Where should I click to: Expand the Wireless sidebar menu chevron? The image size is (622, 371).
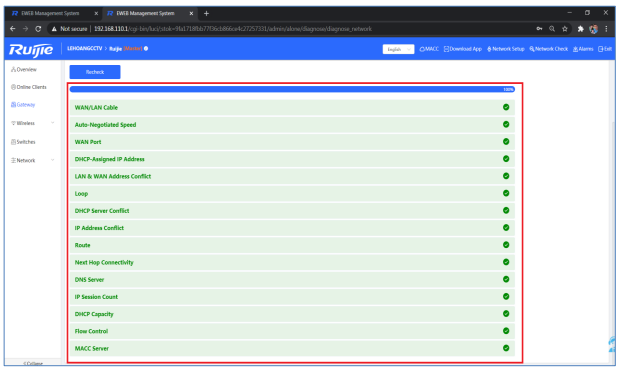(52, 123)
